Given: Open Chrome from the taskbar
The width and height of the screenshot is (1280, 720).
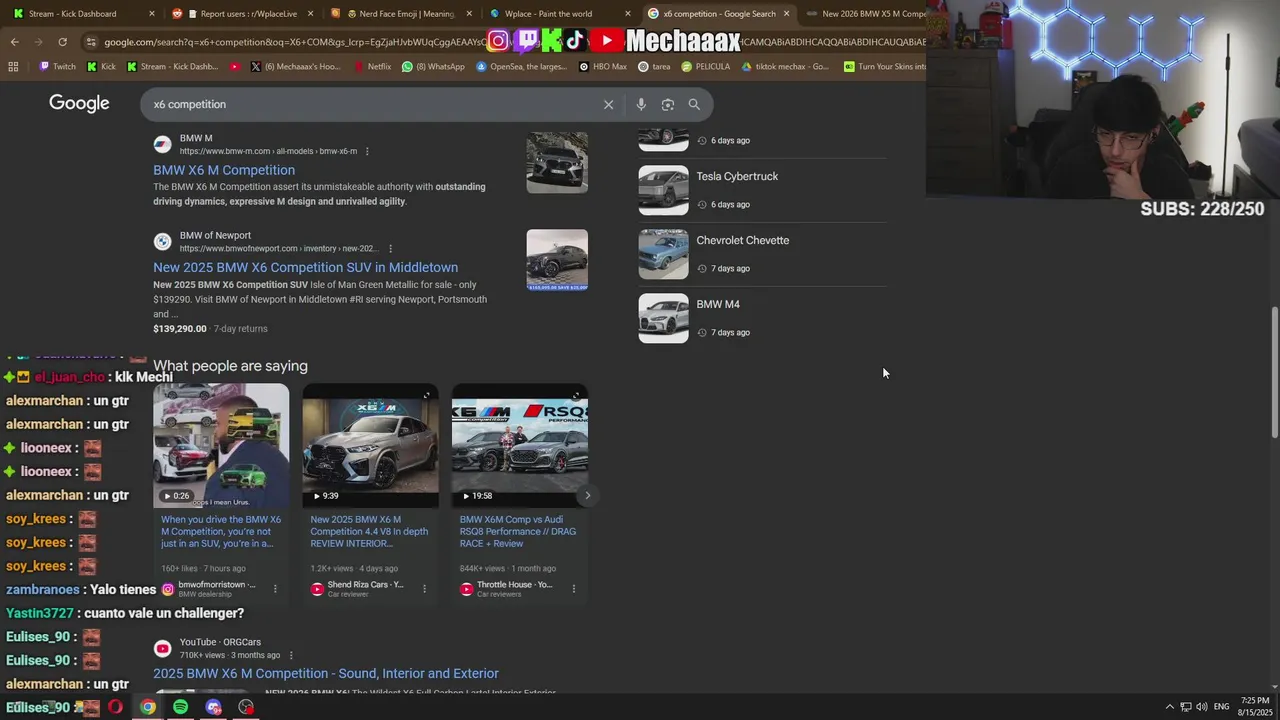Looking at the screenshot, I should coord(147,707).
